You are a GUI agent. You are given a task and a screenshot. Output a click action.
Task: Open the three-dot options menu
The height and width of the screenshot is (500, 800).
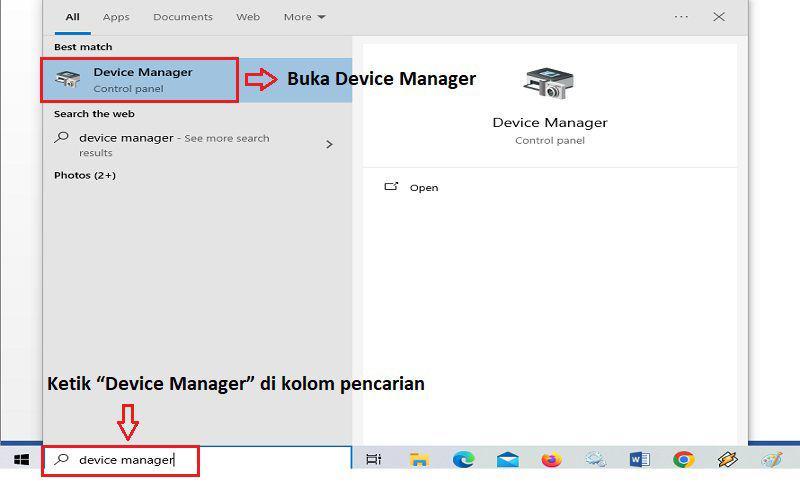[x=681, y=17]
